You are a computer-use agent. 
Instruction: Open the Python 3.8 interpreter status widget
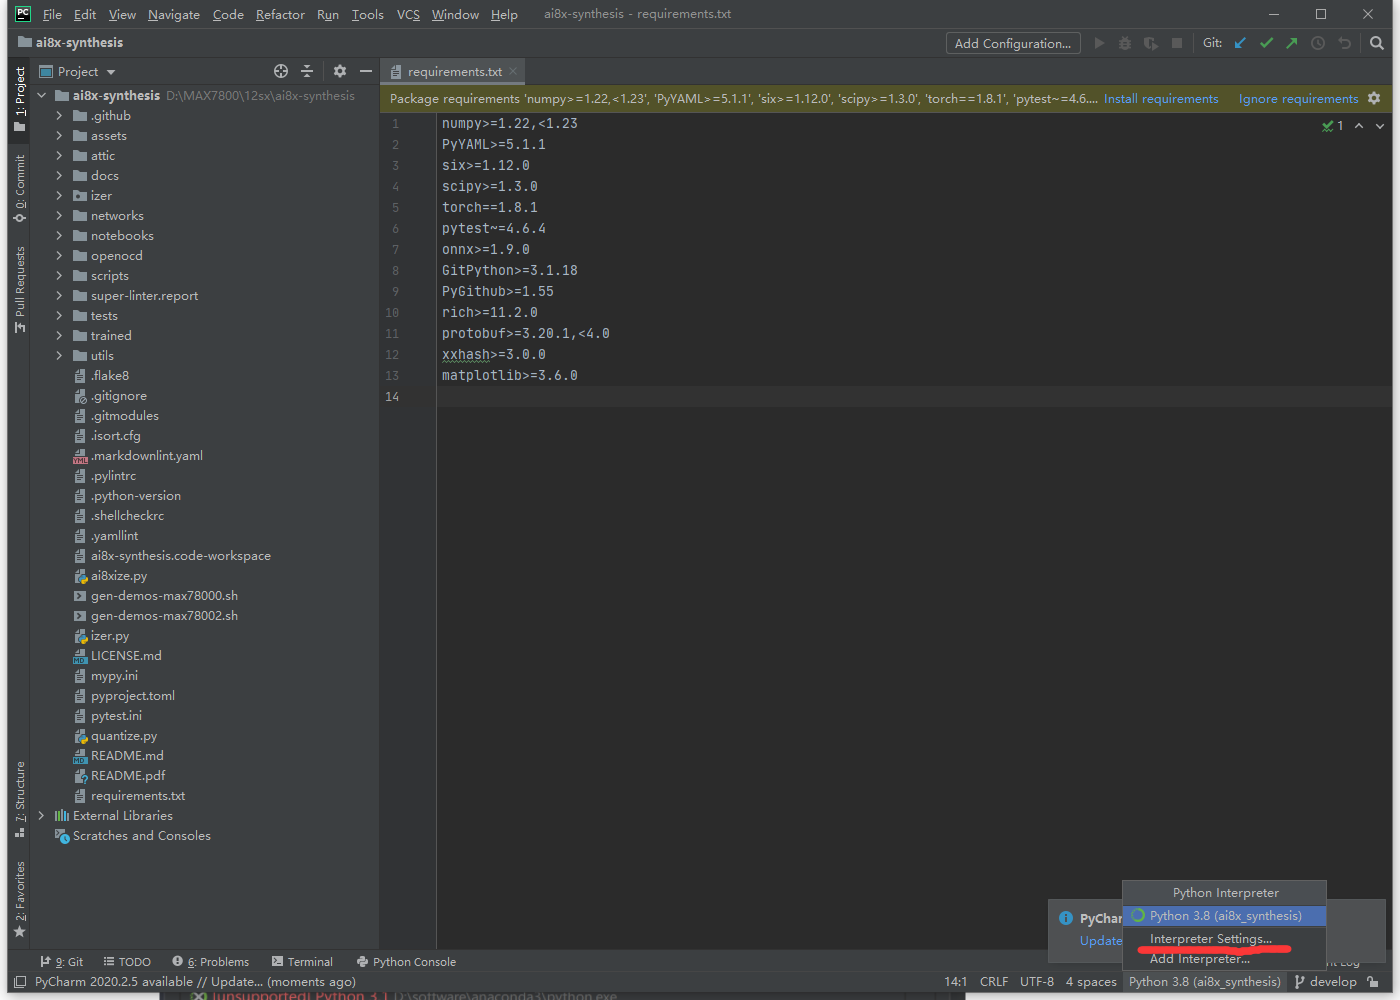(x=1205, y=982)
